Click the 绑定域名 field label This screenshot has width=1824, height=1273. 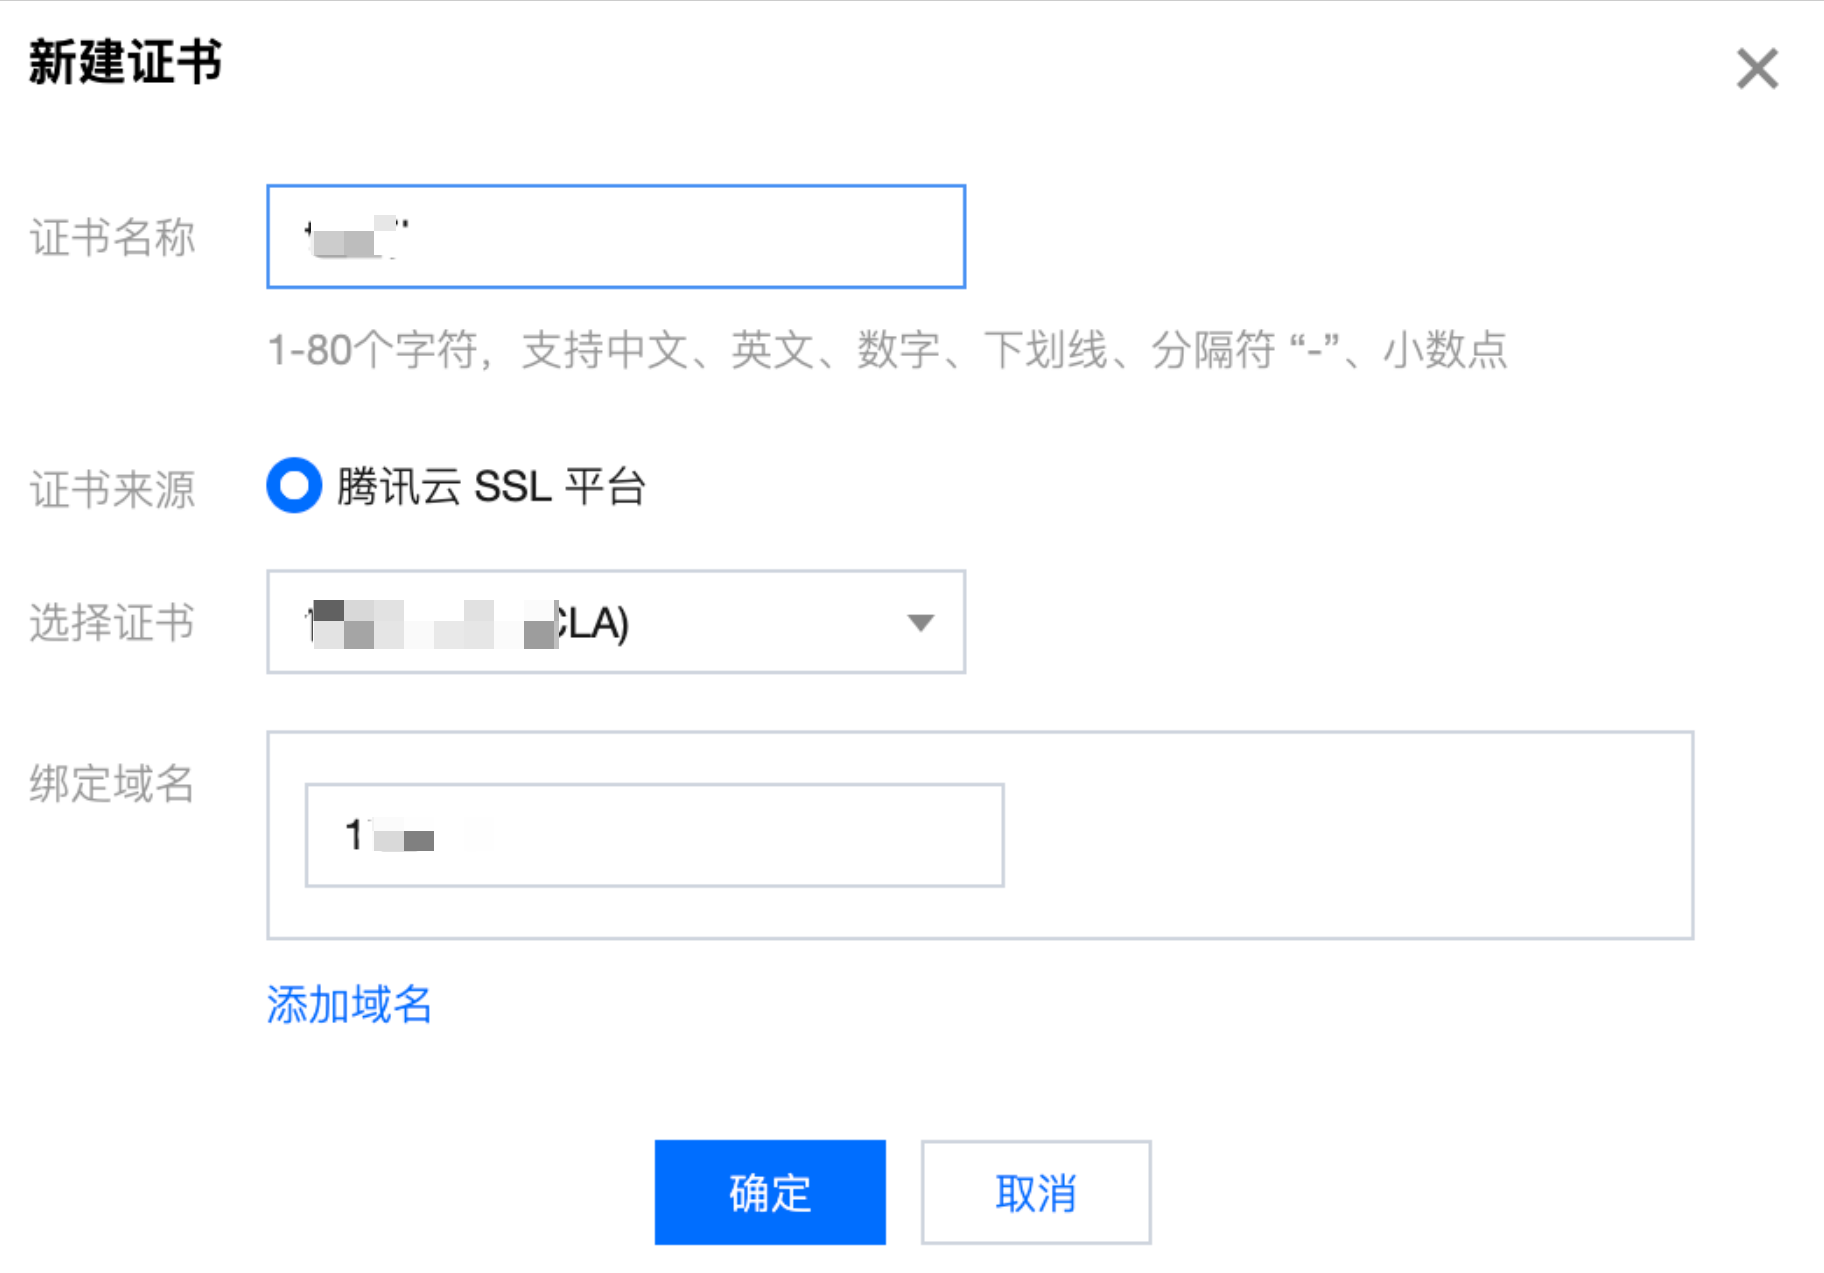pyautogui.click(x=112, y=783)
